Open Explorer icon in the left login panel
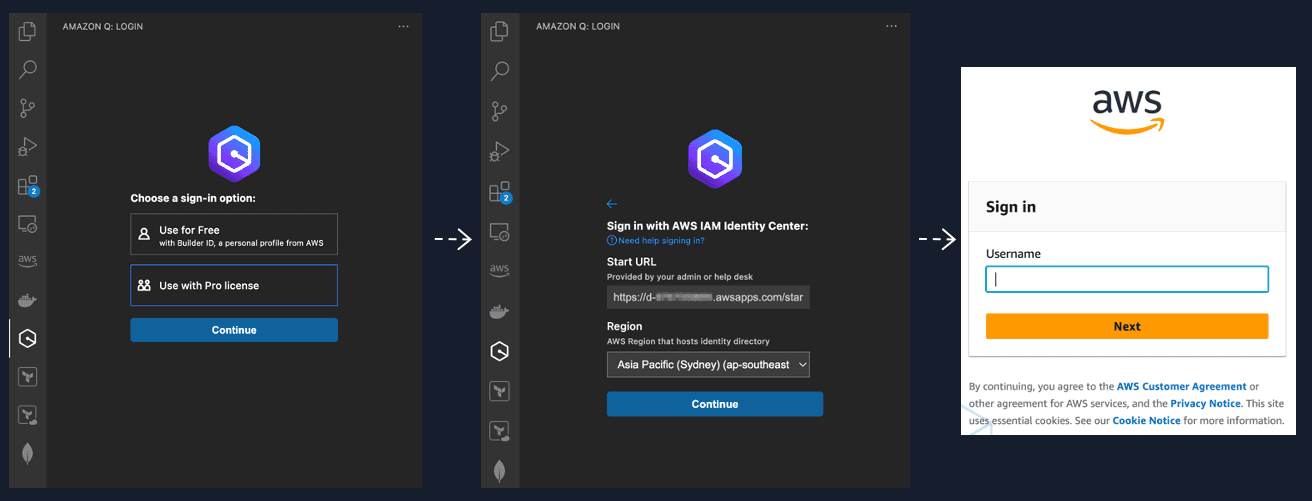Image resolution: width=1312 pixels, height=501 pixels. click(28, 31)
